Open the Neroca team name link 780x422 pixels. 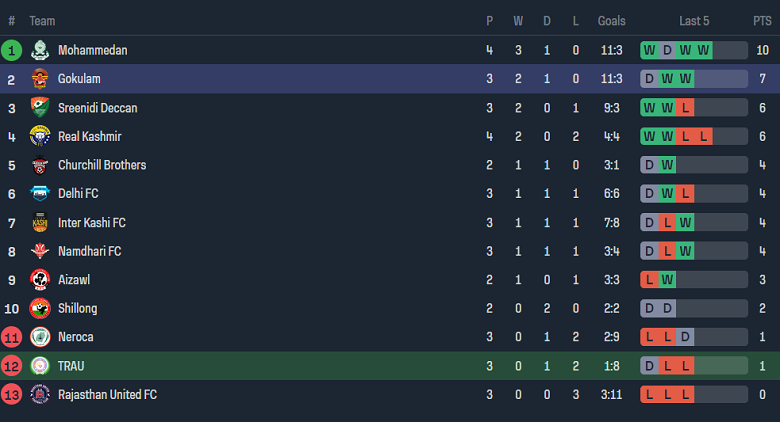coord(75,337)
